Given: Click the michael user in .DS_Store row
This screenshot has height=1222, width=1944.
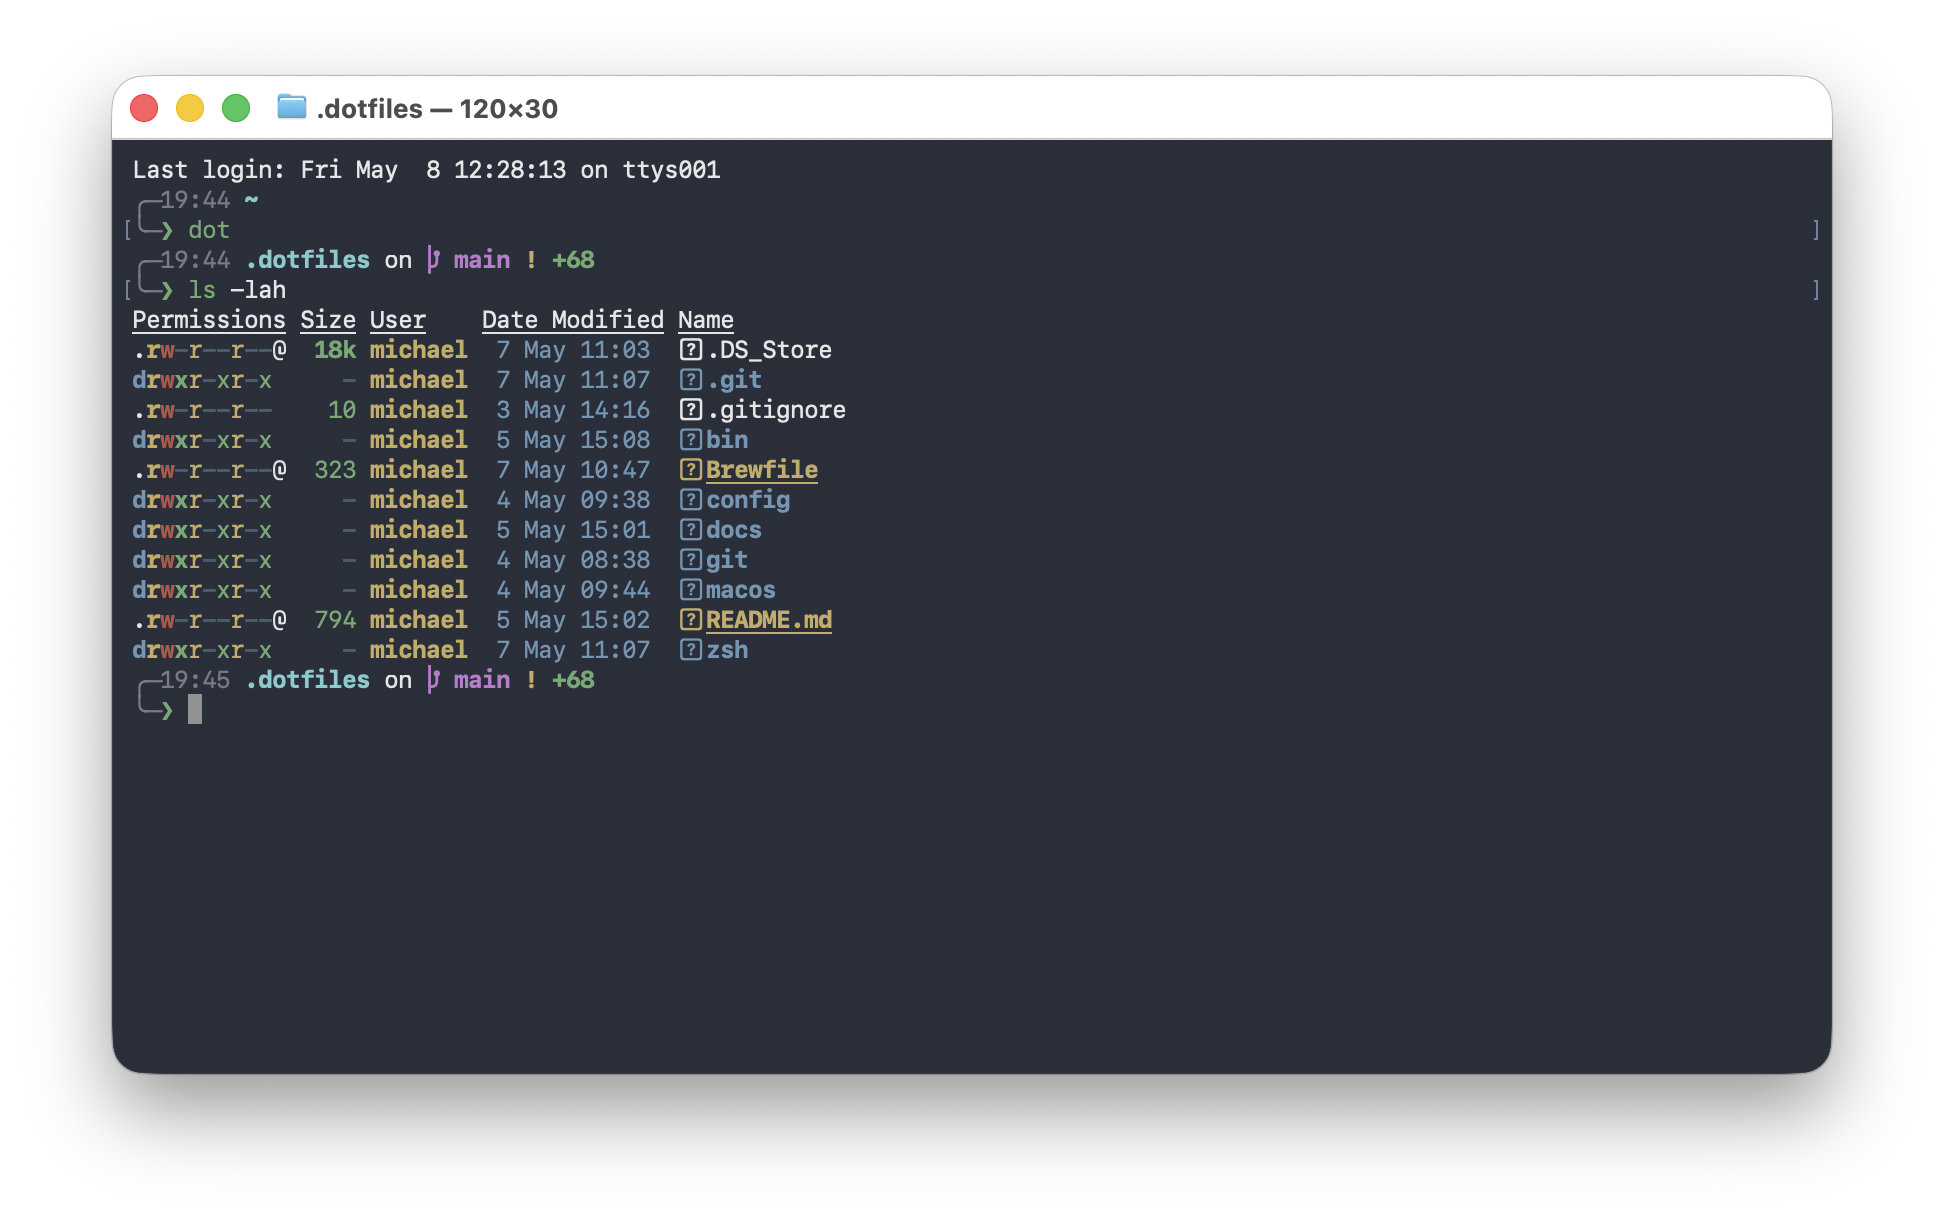Looking at the screenshot, I should click(418, 350).
